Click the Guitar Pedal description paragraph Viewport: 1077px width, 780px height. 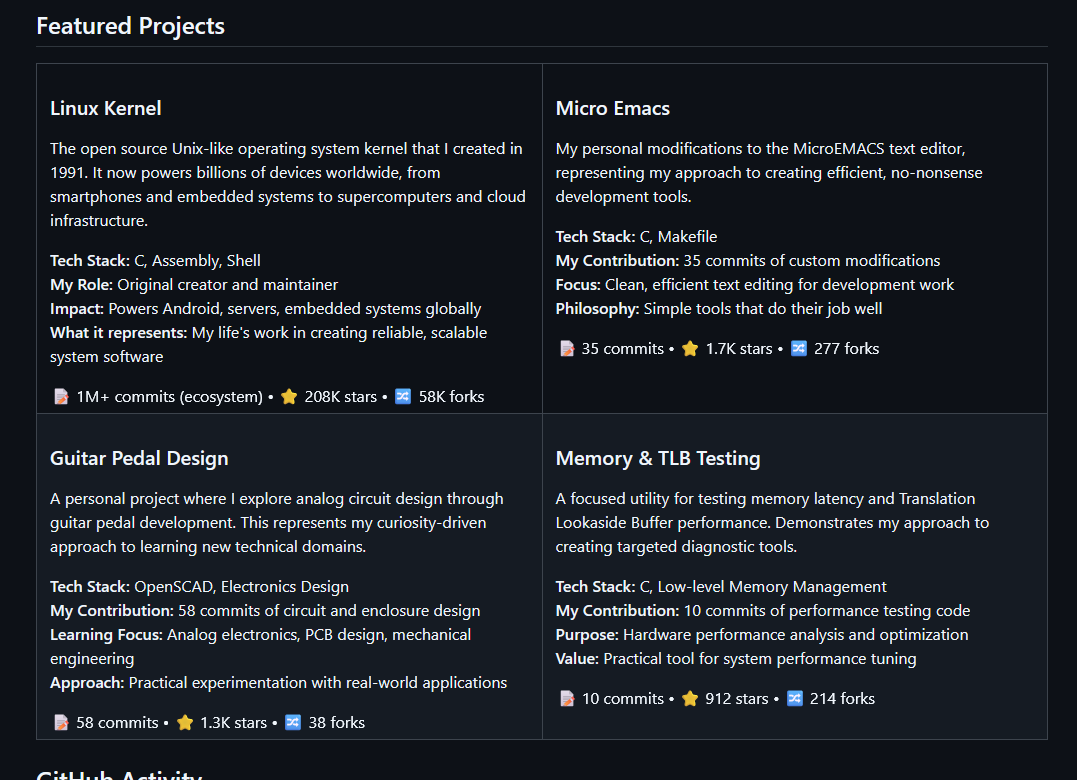point(277,523)
